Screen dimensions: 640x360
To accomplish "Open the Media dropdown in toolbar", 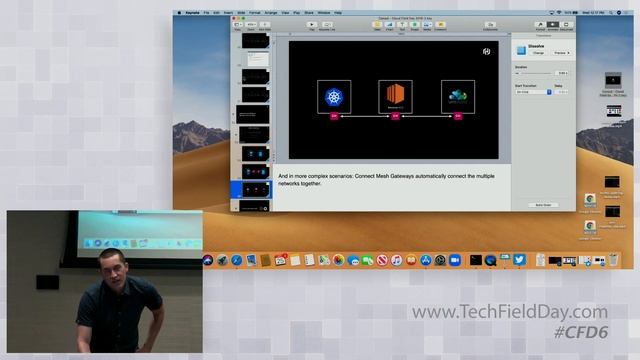I will 427,24.
